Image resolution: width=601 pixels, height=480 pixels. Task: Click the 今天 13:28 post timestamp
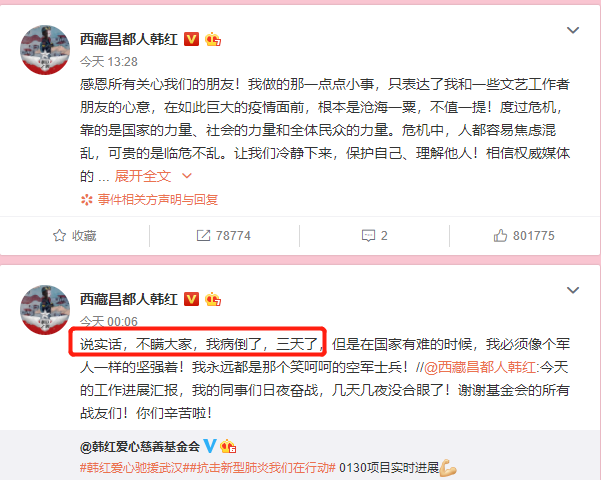(109, 62)
